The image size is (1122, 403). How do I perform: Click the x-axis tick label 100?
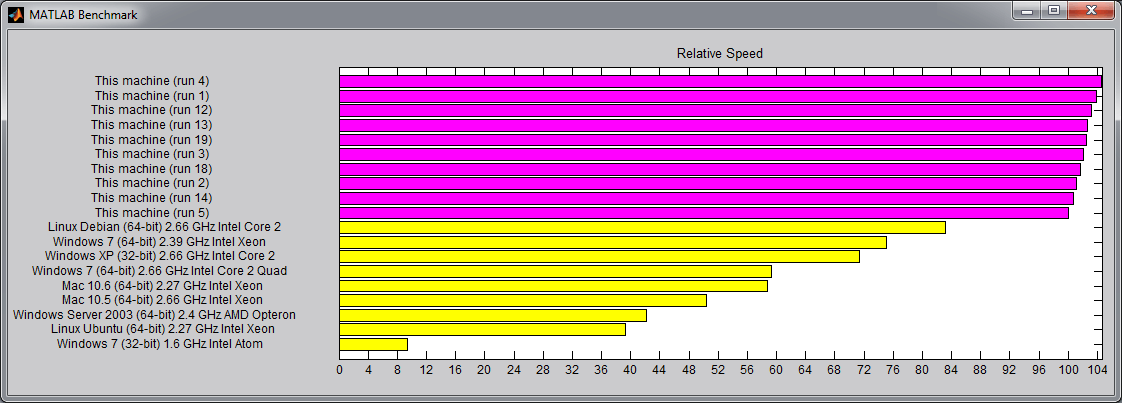point(1068,370)
